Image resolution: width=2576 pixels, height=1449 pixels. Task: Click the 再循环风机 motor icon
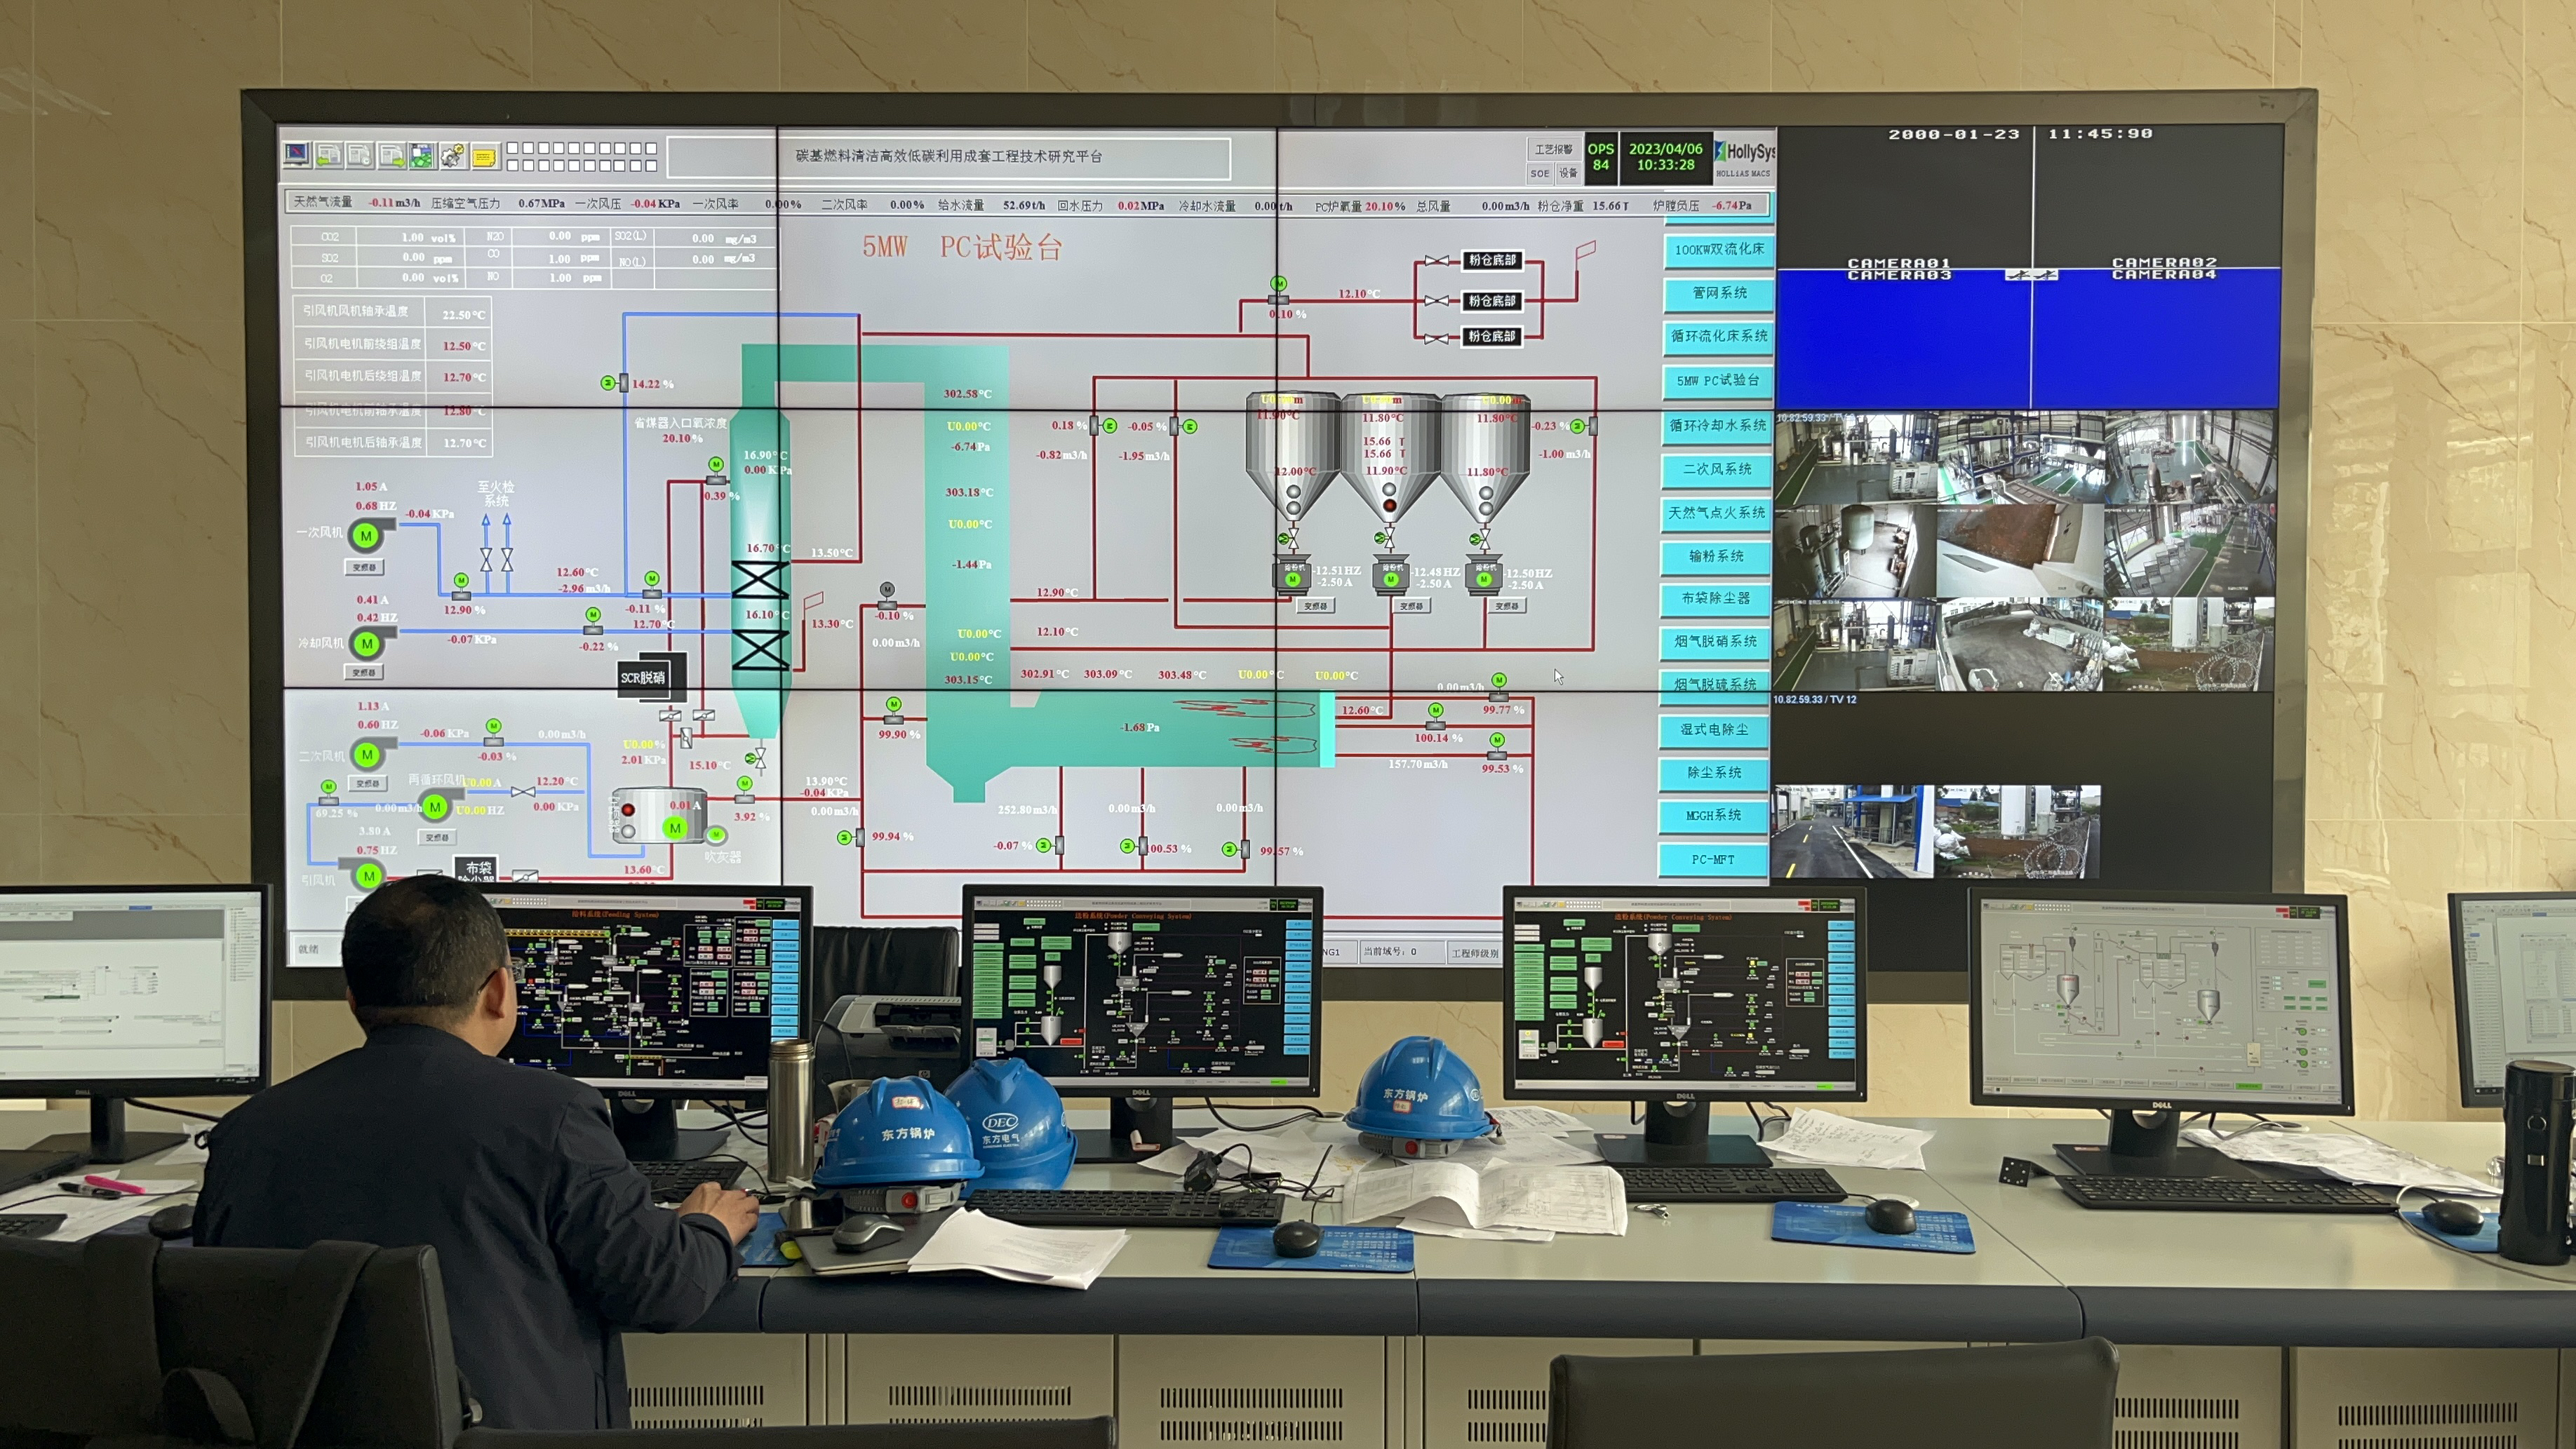pos(435,806)
